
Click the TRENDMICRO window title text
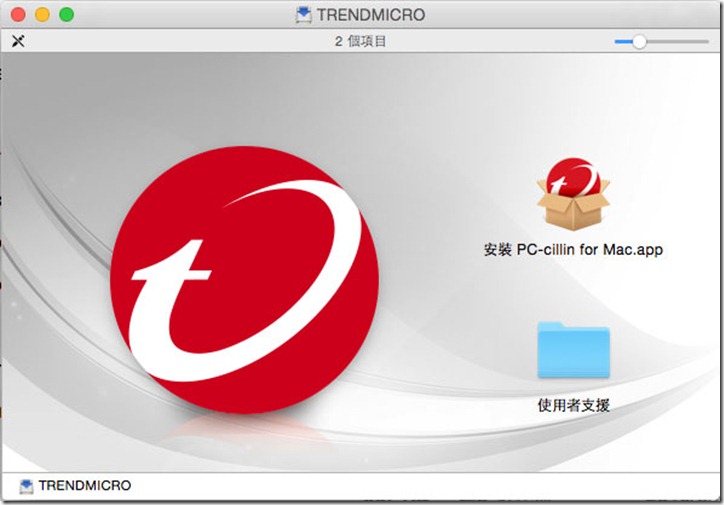pyautogui.click(x=371, y=15)
